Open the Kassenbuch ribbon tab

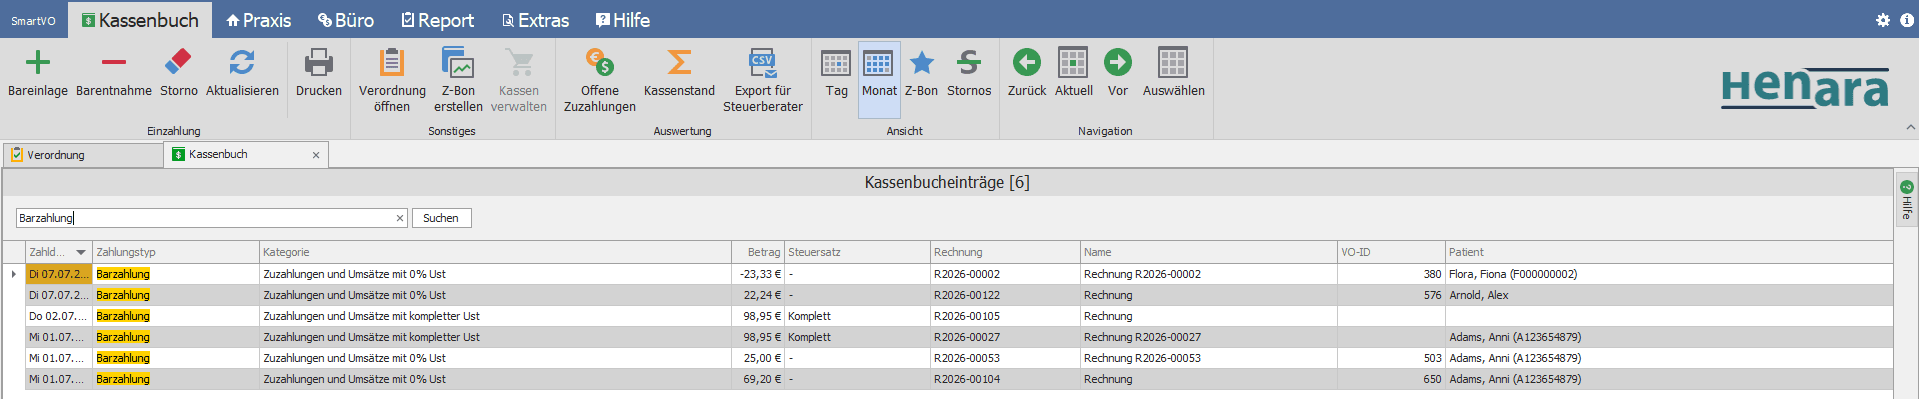point(140,20)
